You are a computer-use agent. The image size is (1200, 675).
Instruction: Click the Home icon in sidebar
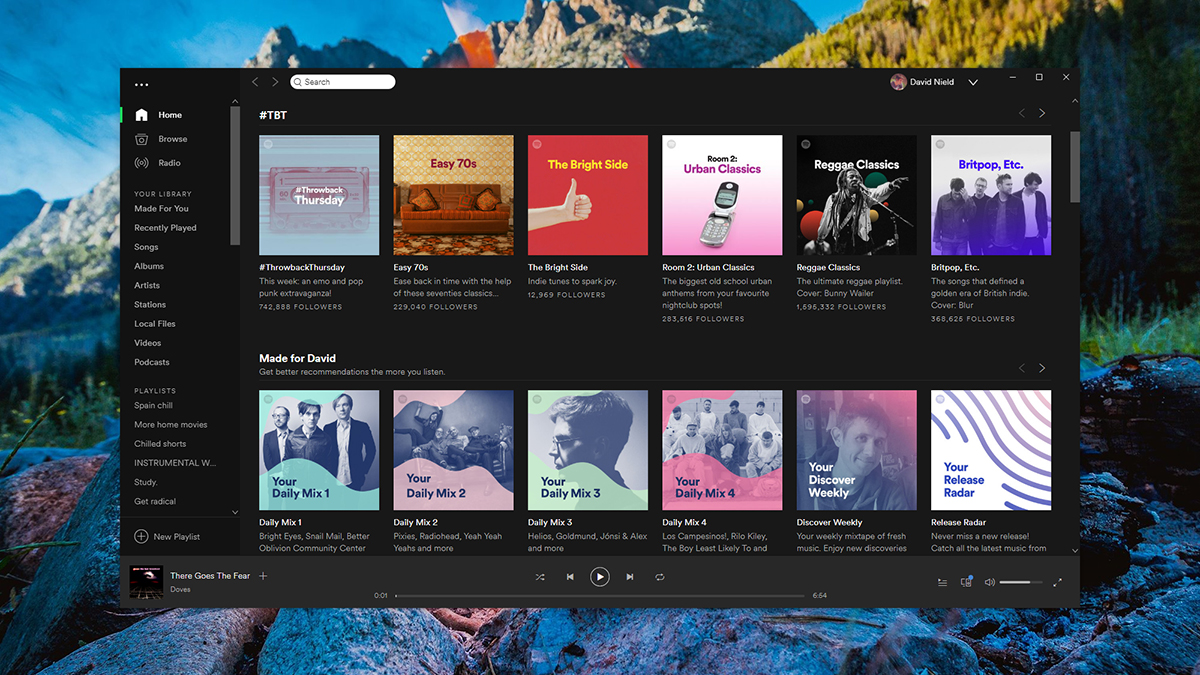[x=142, y=115]
